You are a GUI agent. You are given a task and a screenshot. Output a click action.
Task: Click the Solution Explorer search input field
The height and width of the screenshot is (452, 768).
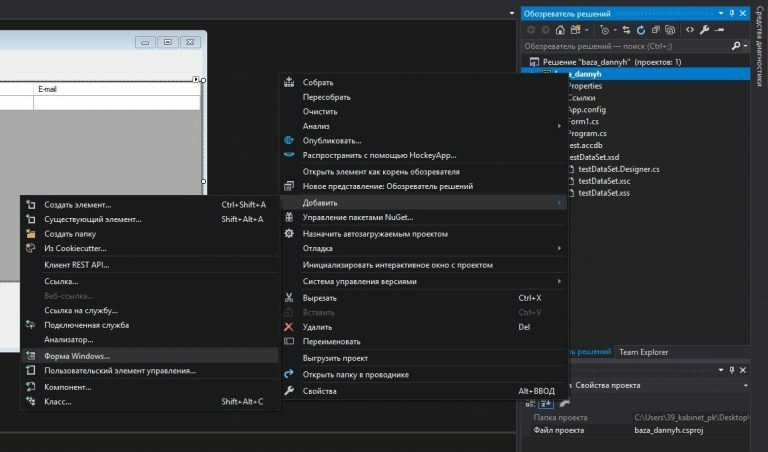[x=627, y=46]
